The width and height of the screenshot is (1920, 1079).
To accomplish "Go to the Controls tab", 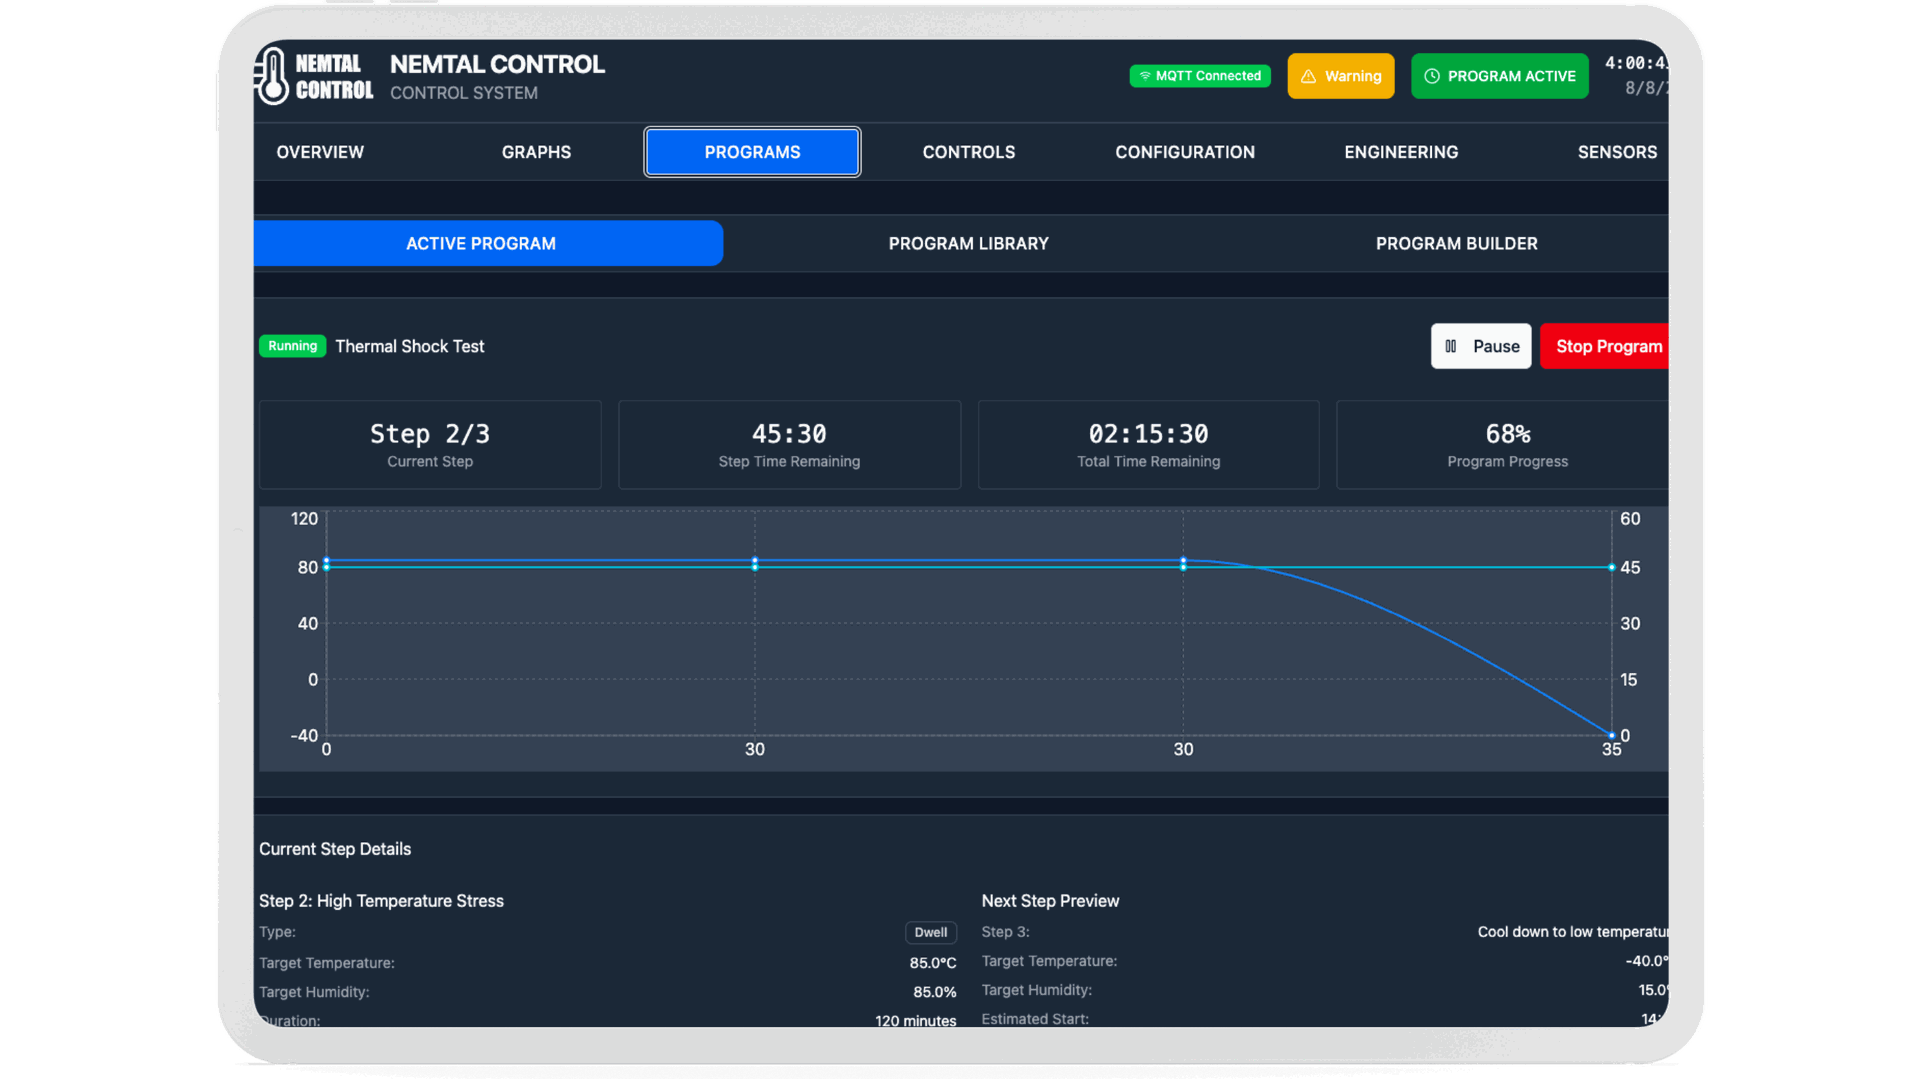I will point(968,152).
